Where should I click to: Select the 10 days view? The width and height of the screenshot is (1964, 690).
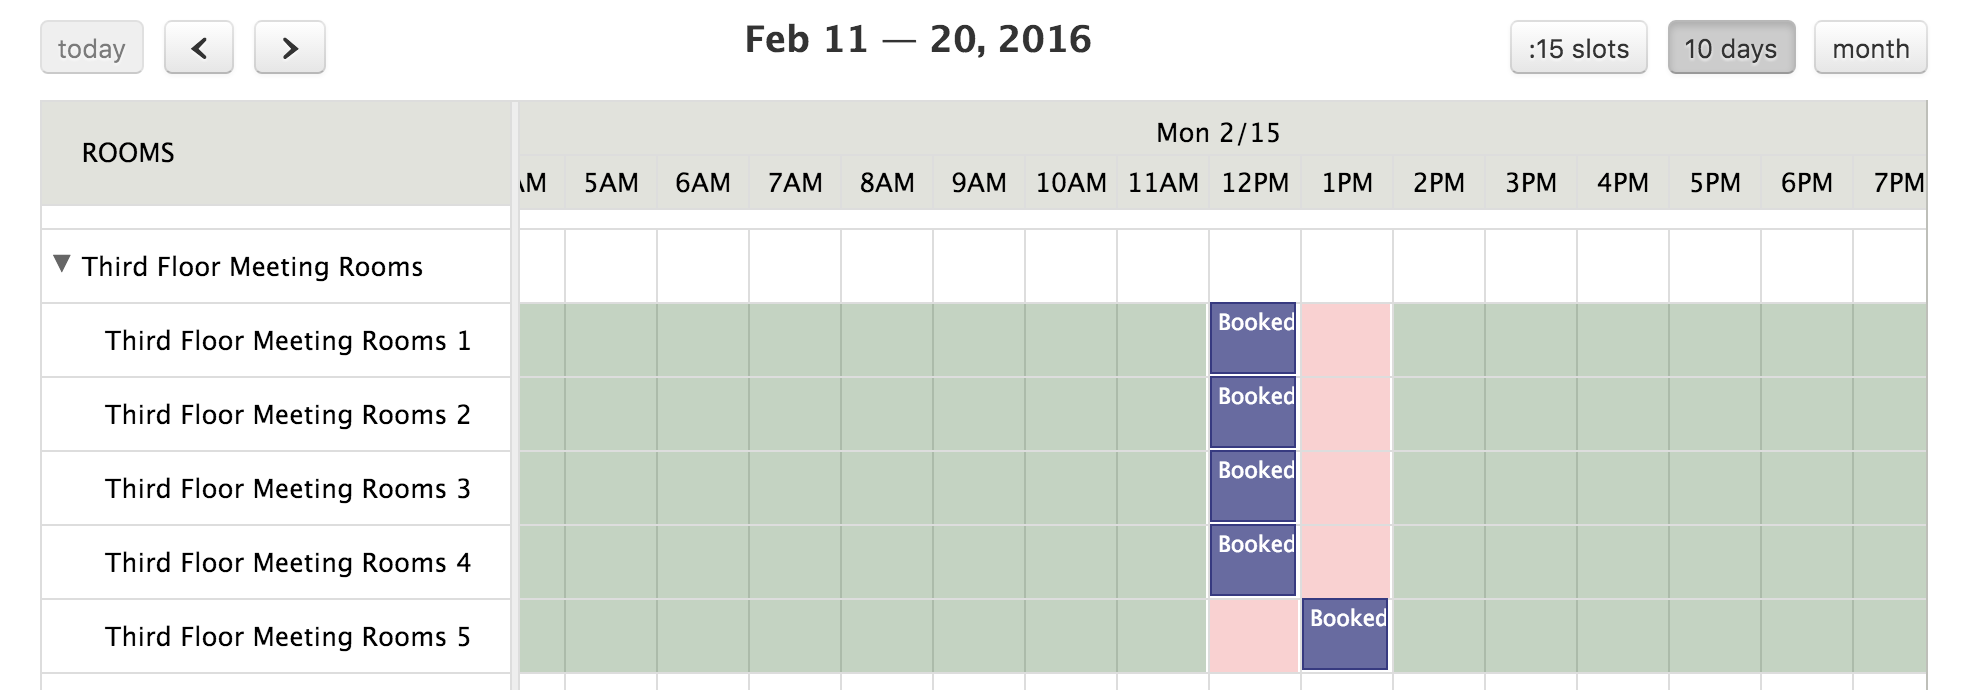tap(1731, 48)
